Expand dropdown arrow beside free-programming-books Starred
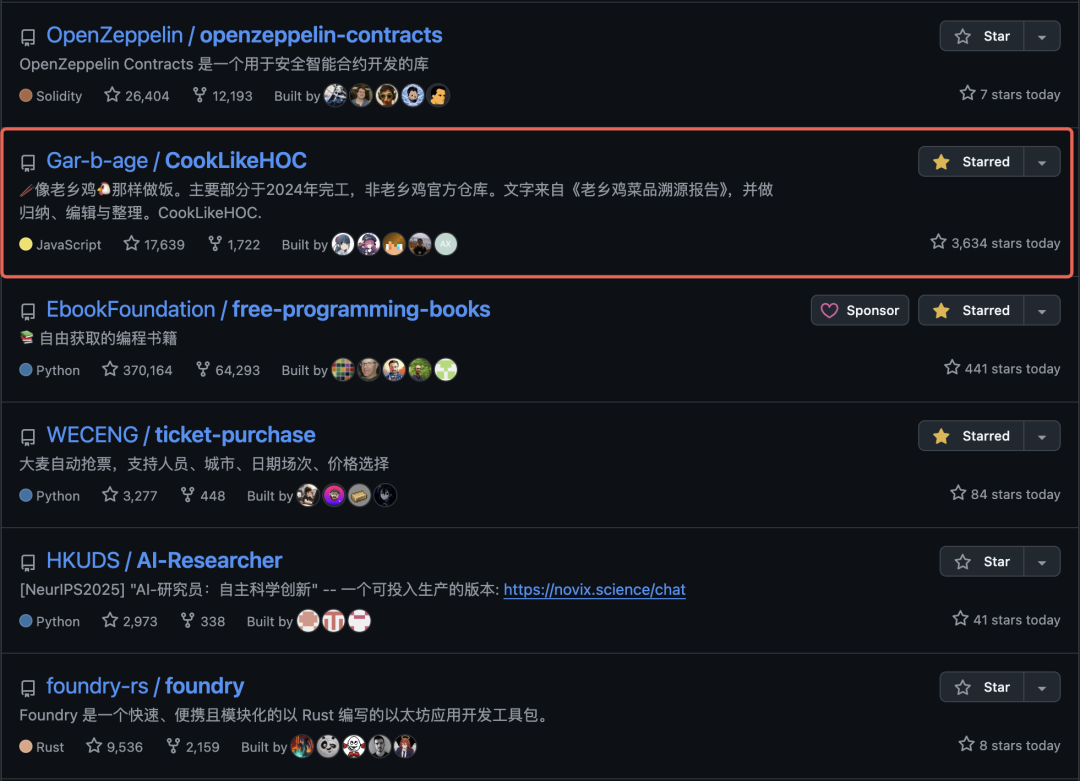Image resolution: width=1080 pixels, height=781 pixels. [x=1042, y=311]
